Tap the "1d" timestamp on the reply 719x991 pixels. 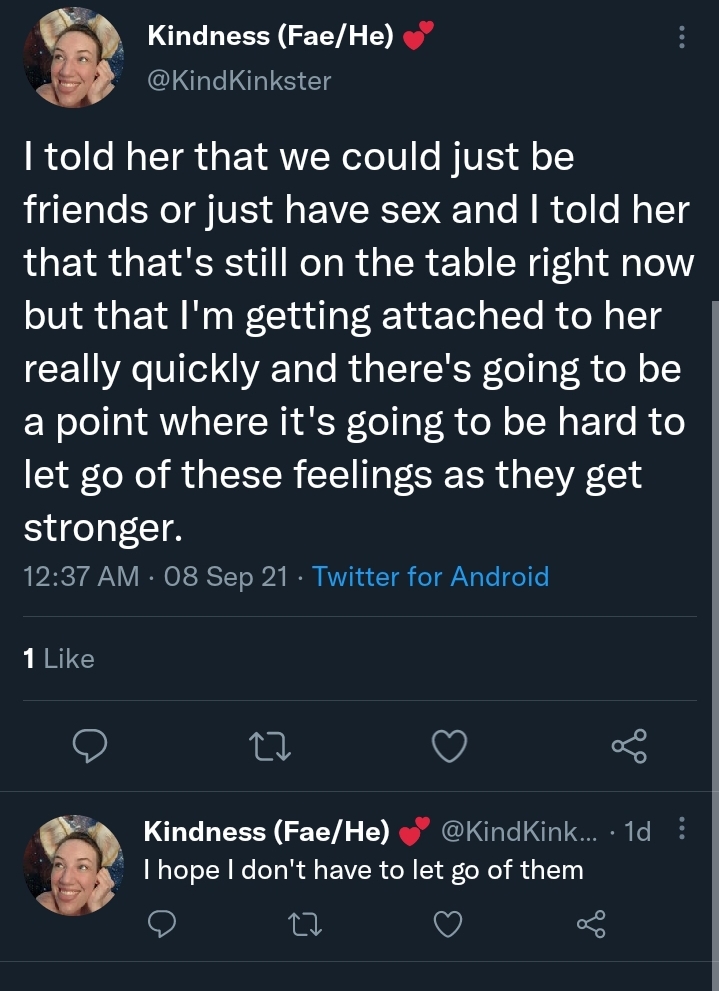[637, 832]
